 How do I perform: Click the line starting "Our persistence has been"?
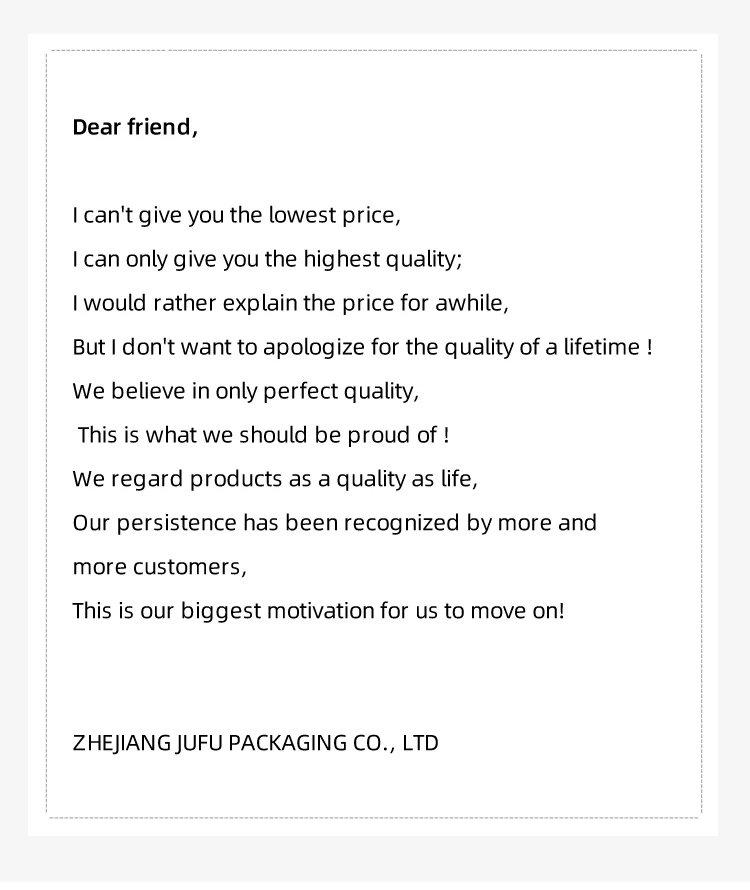click(x=334, y=523)
